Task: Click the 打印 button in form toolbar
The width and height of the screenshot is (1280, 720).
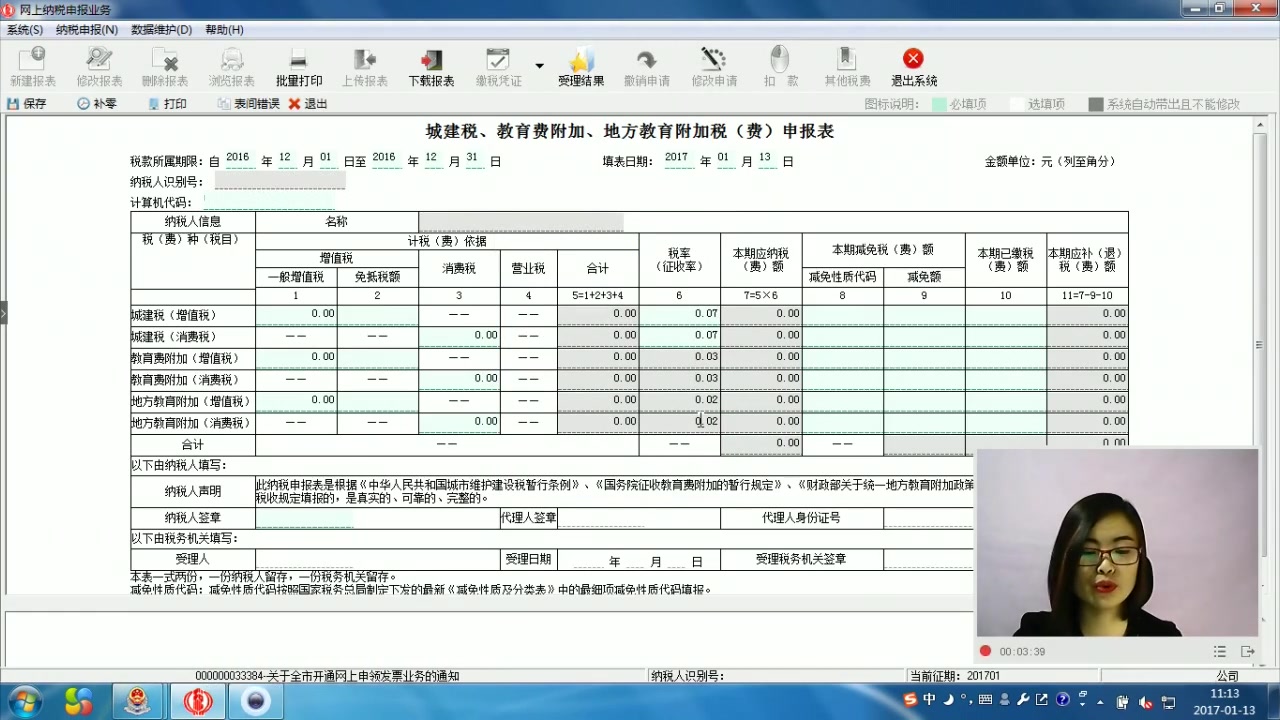Action: point(167,103)
